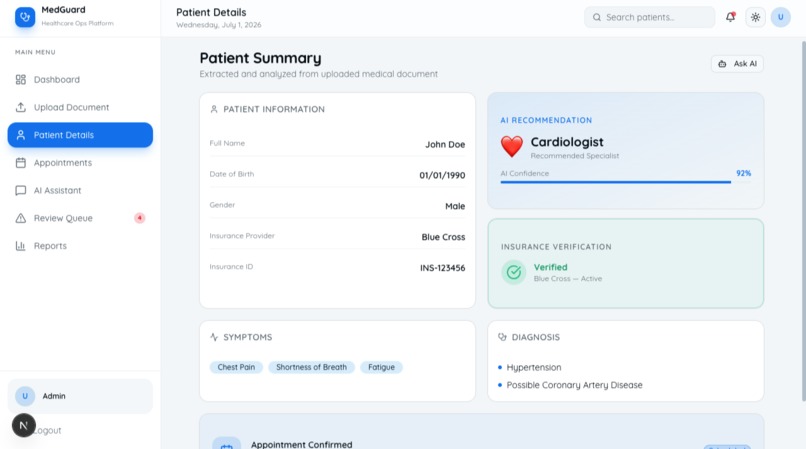This screenshot has width=806, height=449.
Task: Click the Logout link
Action: click(x=48, y=430)
